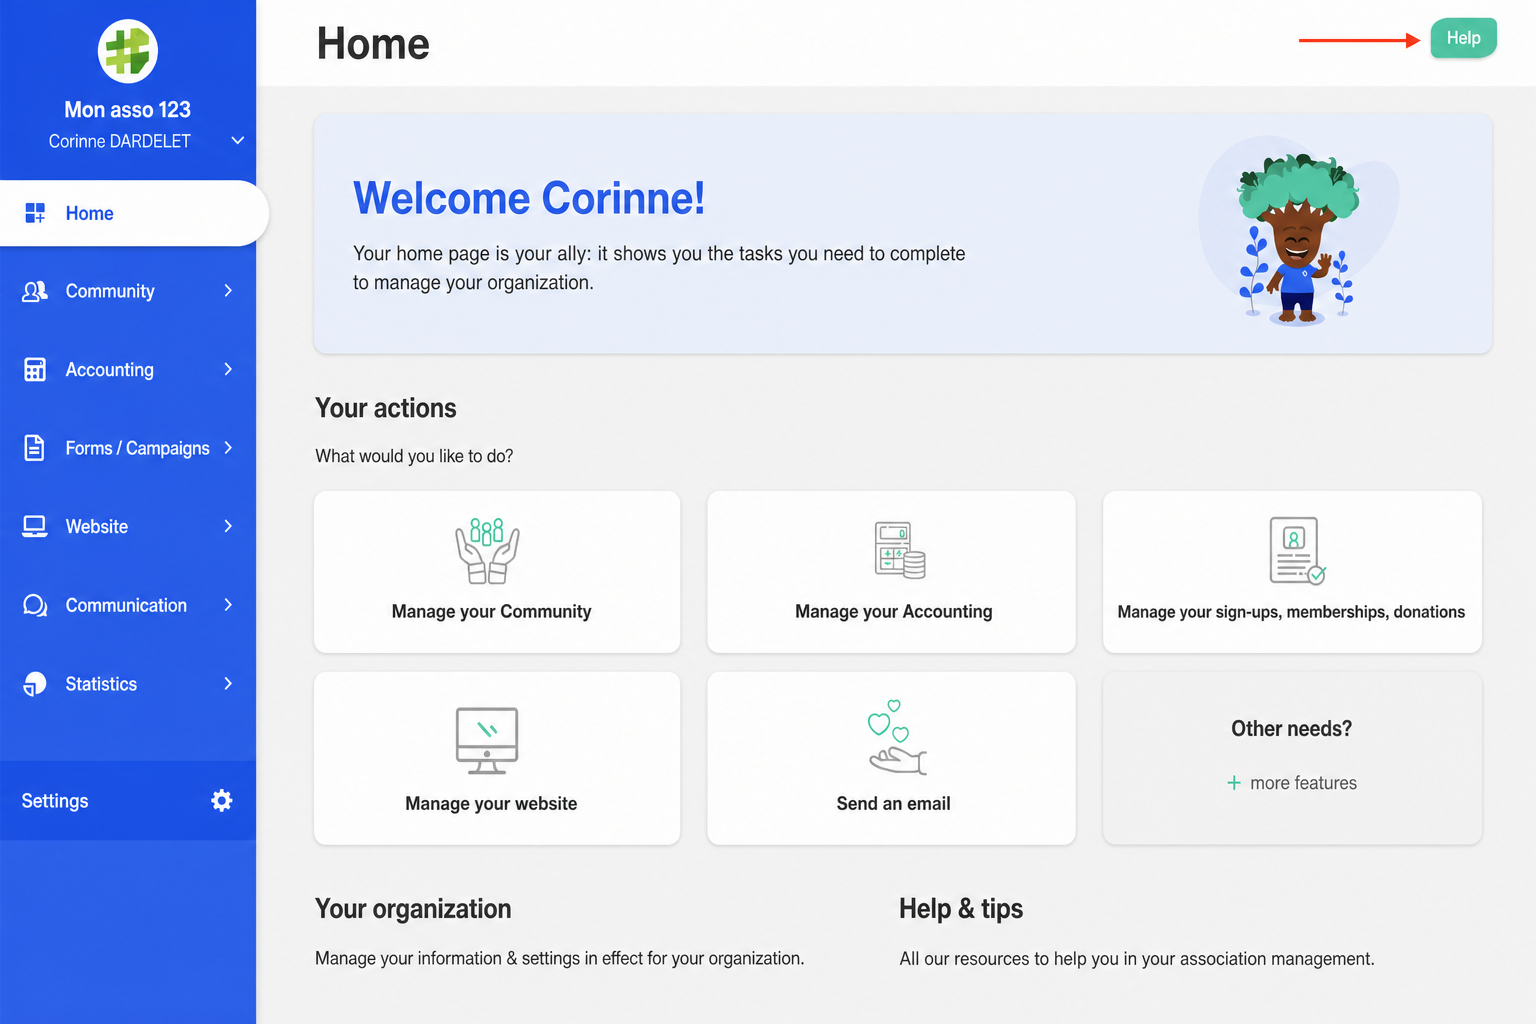This screenshot has height=1024, width=1536.
Task: Click the Forms / Campaigns document icon
Action: click(x=35, y=448)
